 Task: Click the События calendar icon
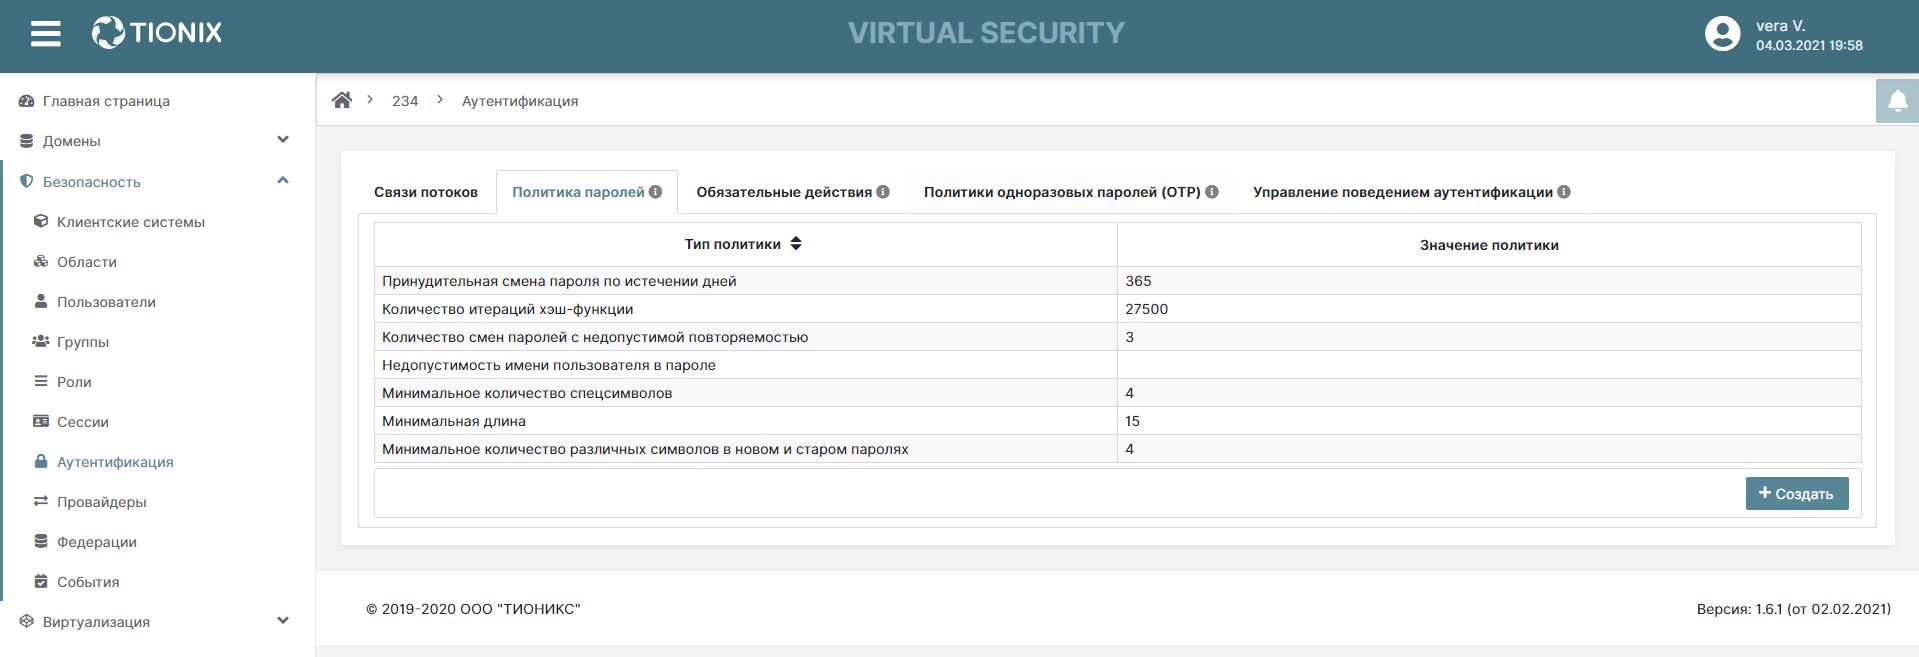click(41, 581)
